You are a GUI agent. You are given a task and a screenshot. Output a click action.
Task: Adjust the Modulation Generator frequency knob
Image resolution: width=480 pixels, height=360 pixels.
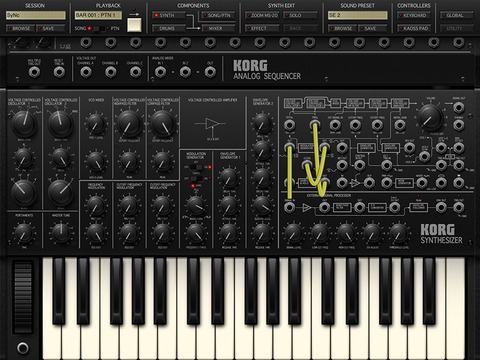click(x=196, y=233)
